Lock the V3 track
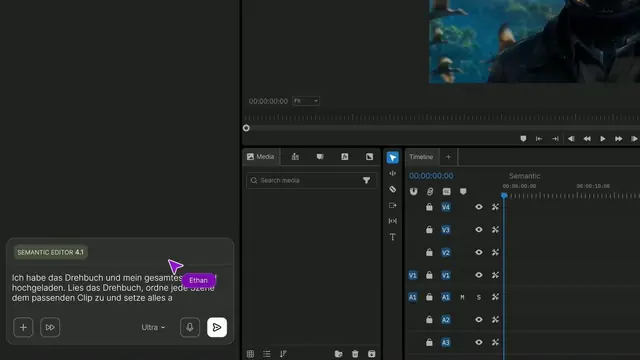Screen dimensions: 640x360 coord(429,230)
